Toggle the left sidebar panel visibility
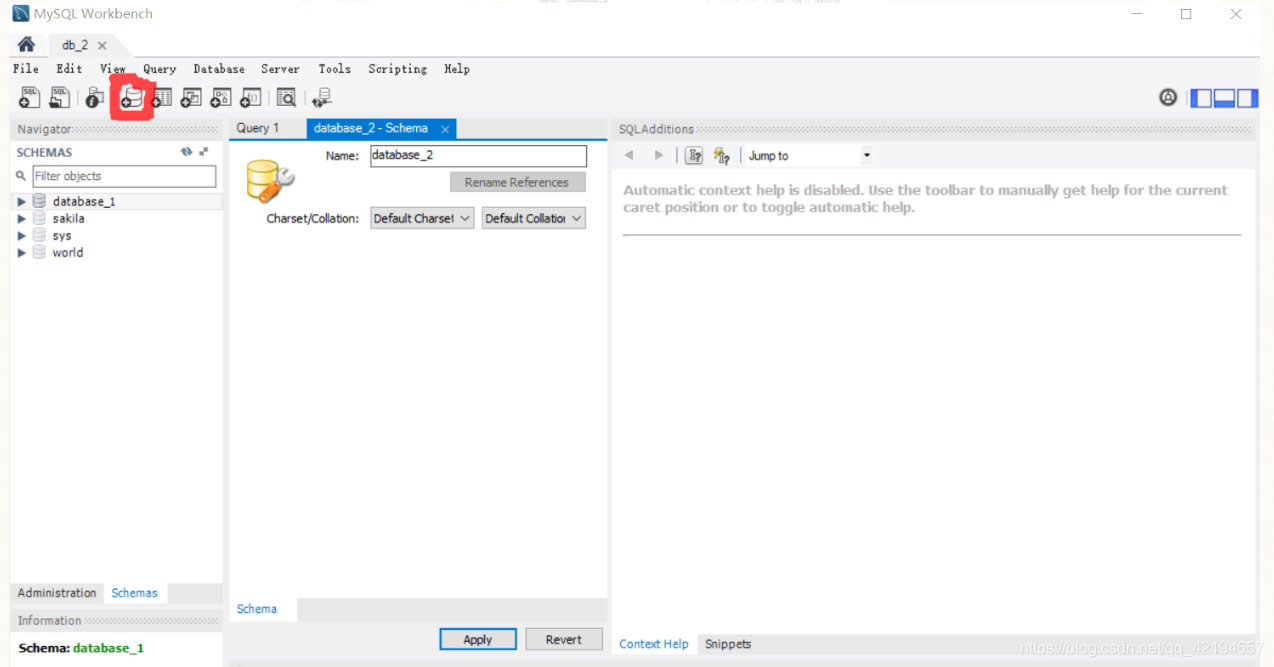Image resolution: width=1274 pixels, height=667 pixels. [x=1201, y=97]
